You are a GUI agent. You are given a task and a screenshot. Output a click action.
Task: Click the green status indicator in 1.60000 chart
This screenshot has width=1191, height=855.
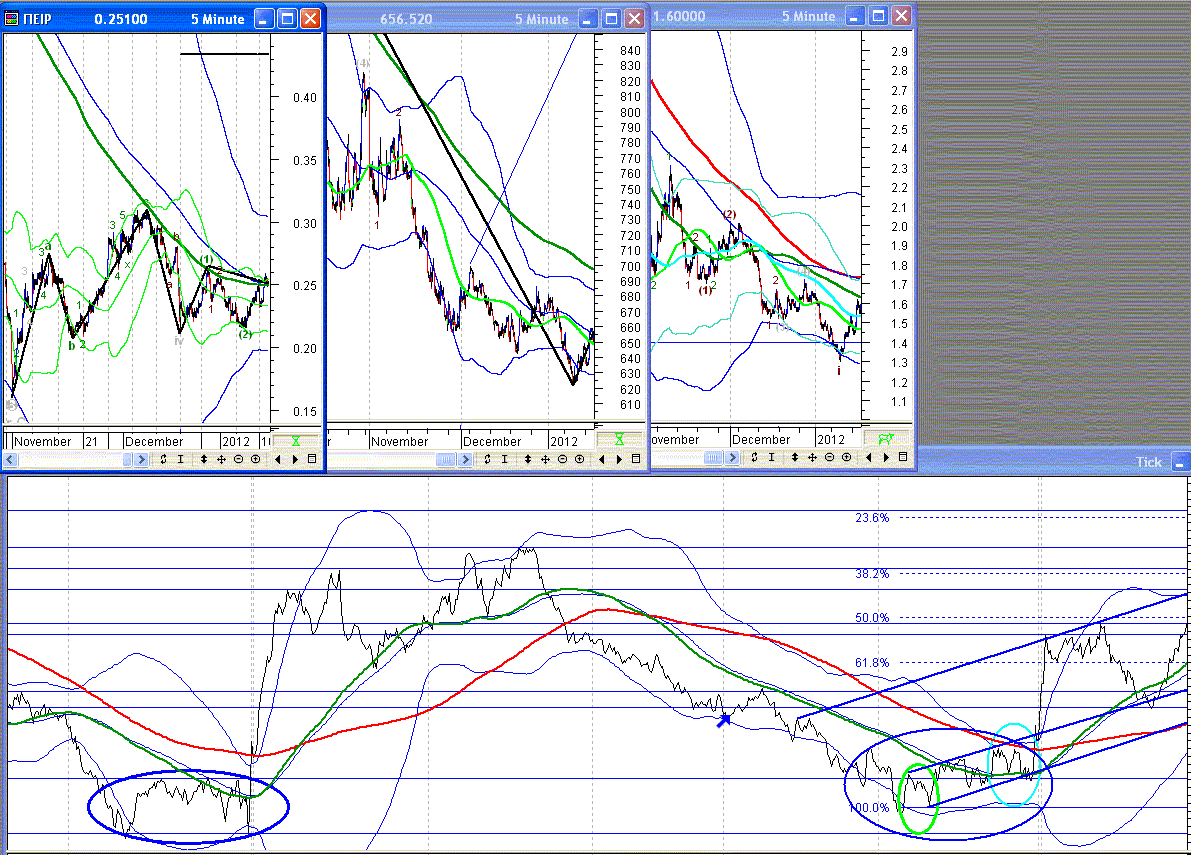[x=886, y=439]
